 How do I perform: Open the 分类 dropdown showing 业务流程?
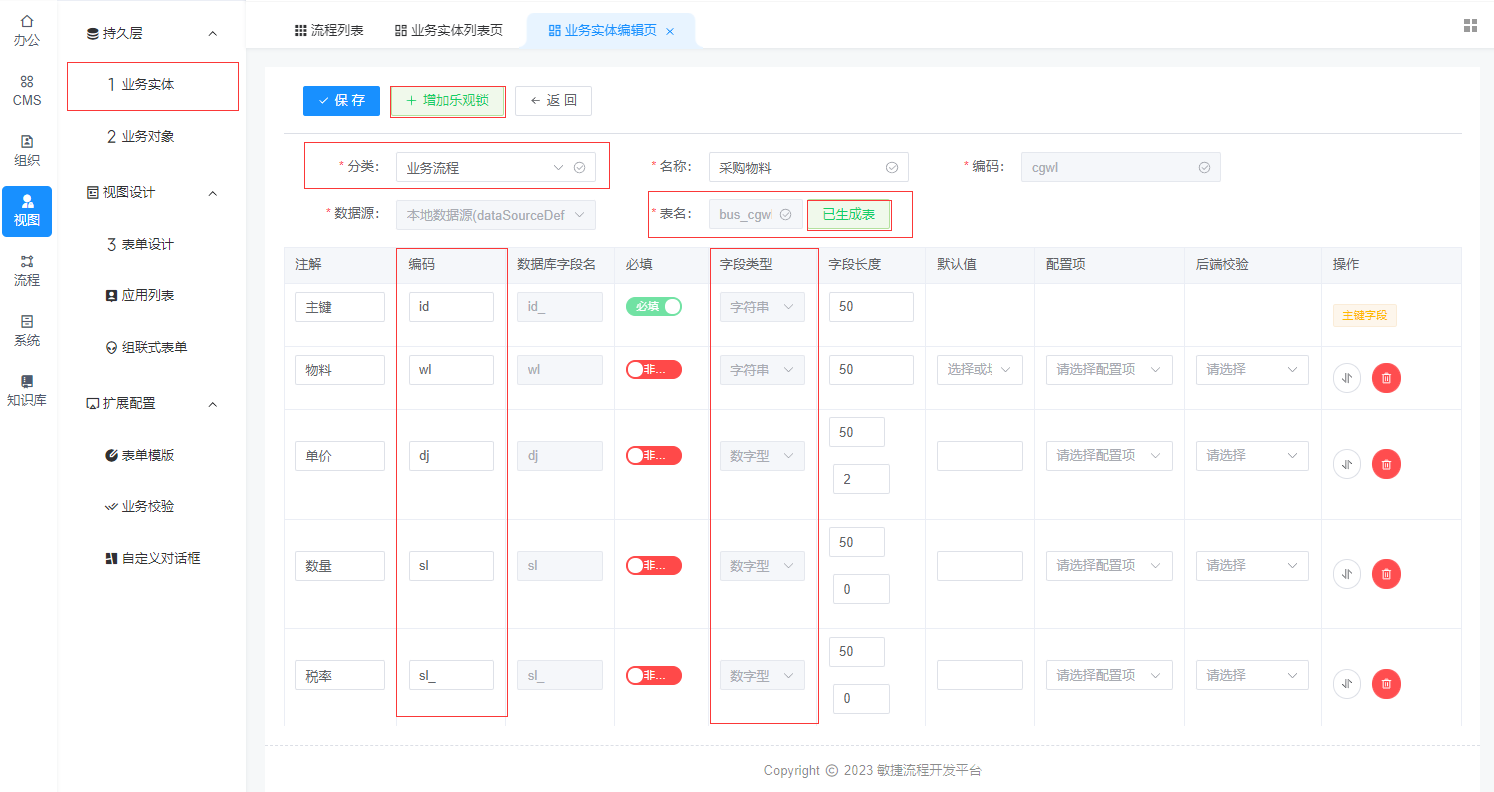(x=496, y=167)
